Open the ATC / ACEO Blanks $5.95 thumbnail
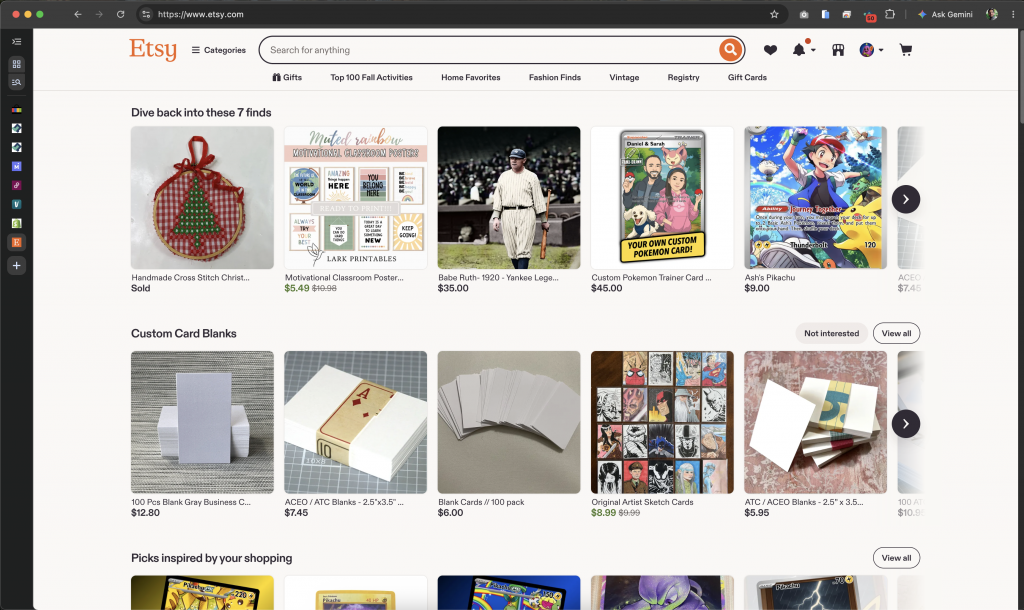This screenshot has width=1024, height=610. tap(816, 423)
